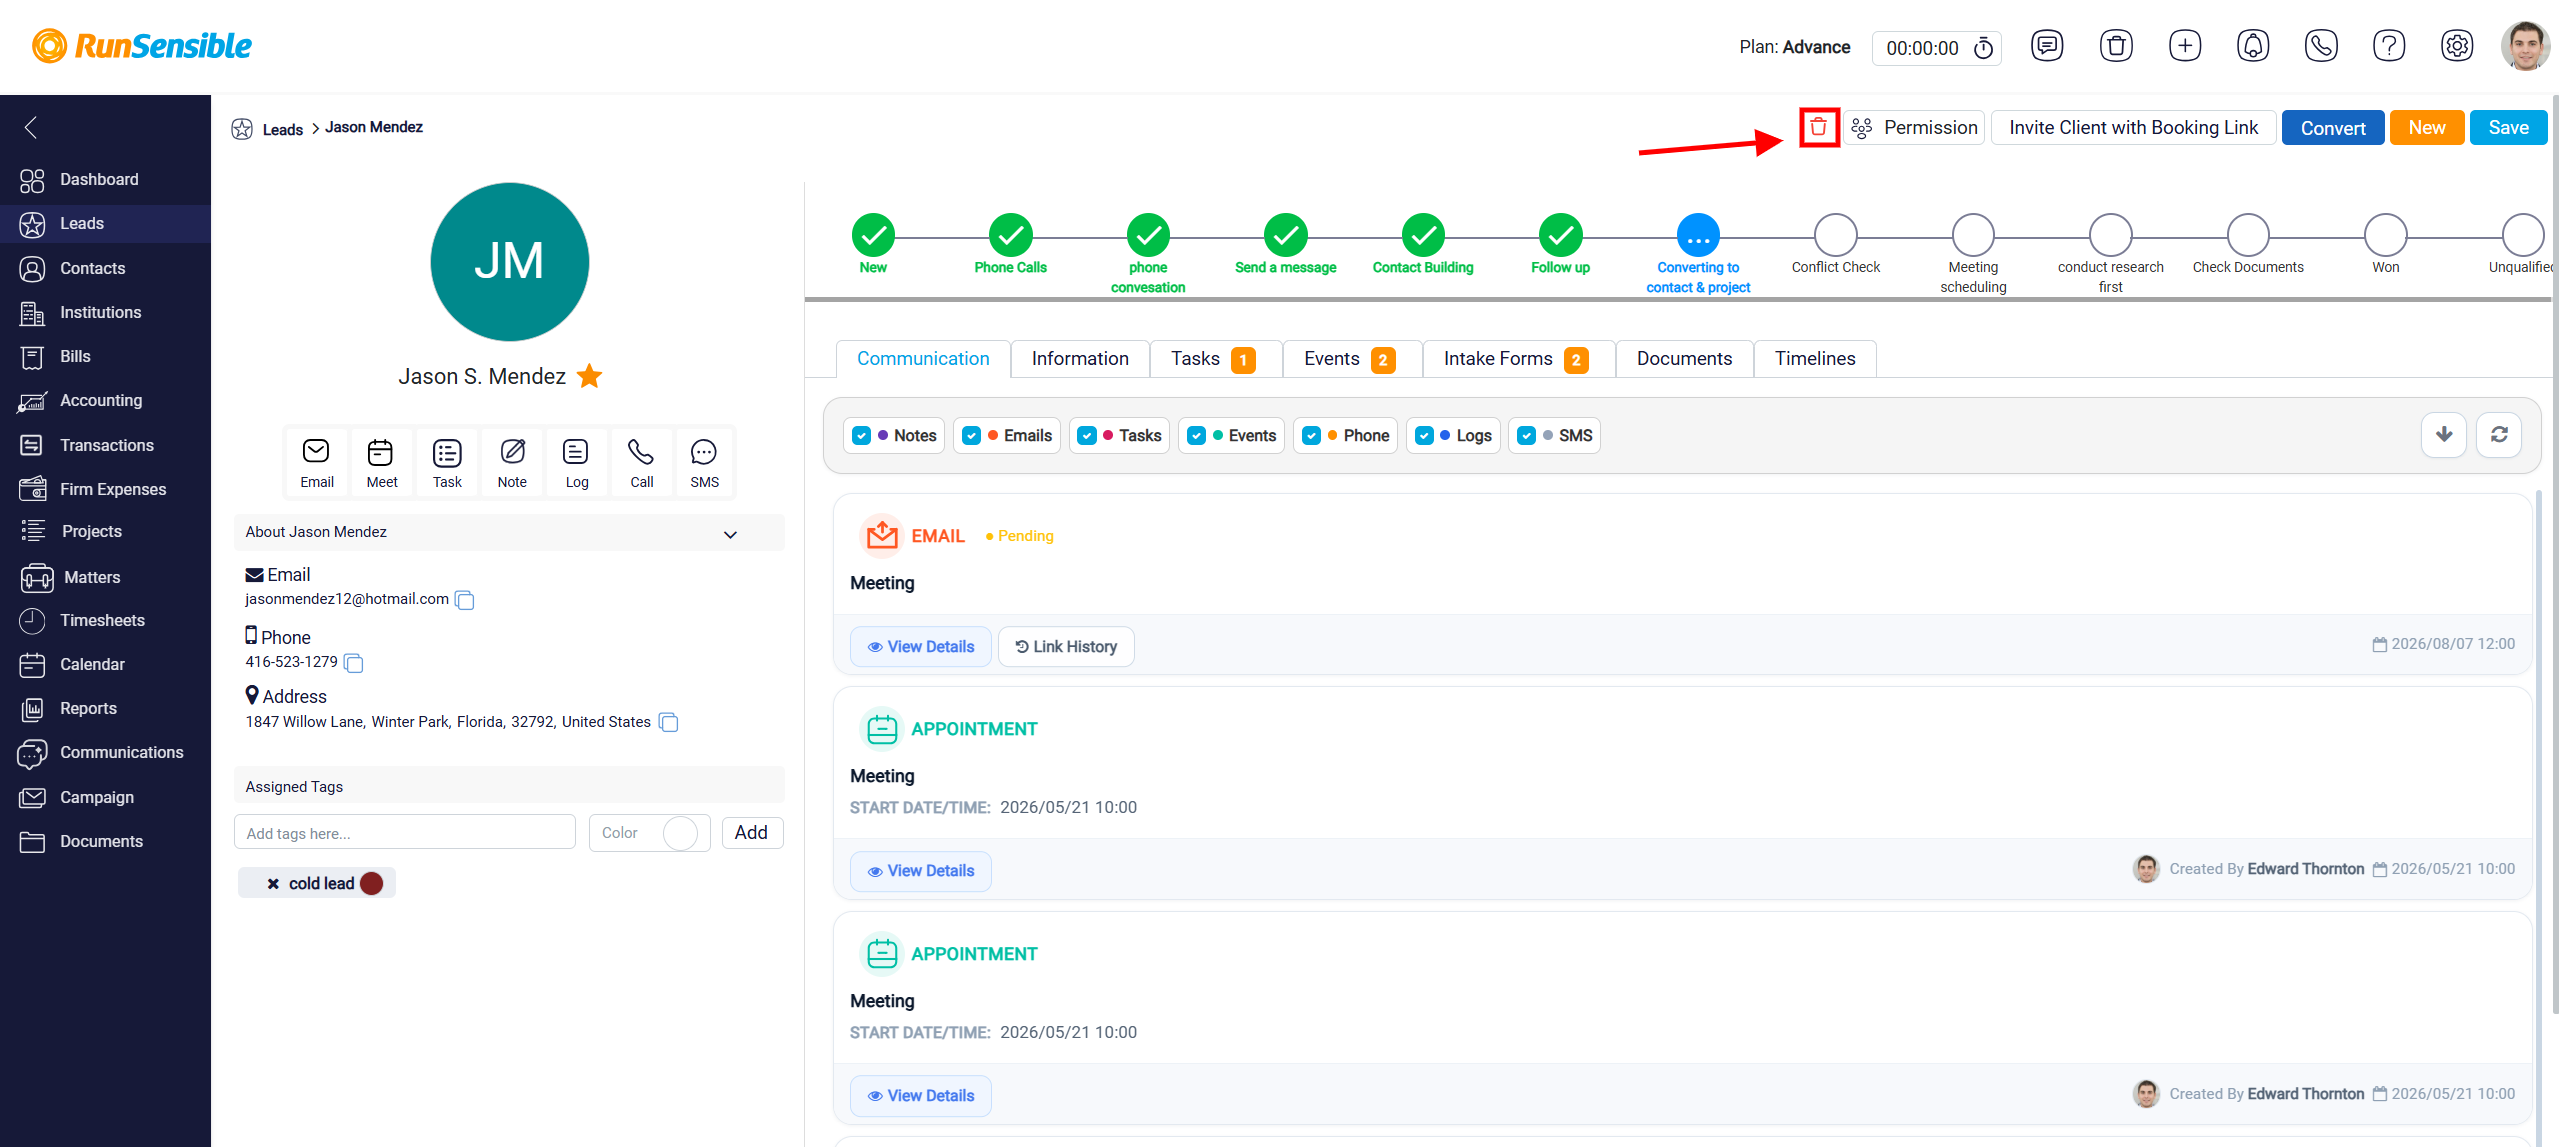Expand the feed with the down arrow button
The image size is (2559, 1147).
click(x=2443, y=435)
